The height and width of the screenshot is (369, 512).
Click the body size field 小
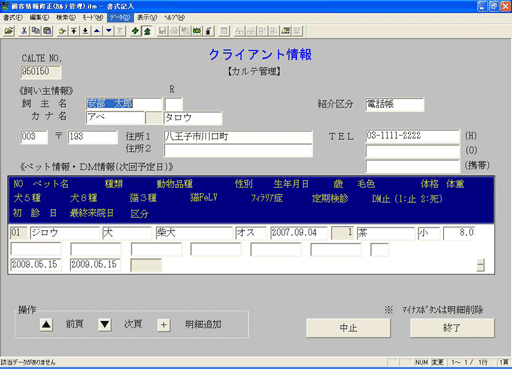pos(429,233)
